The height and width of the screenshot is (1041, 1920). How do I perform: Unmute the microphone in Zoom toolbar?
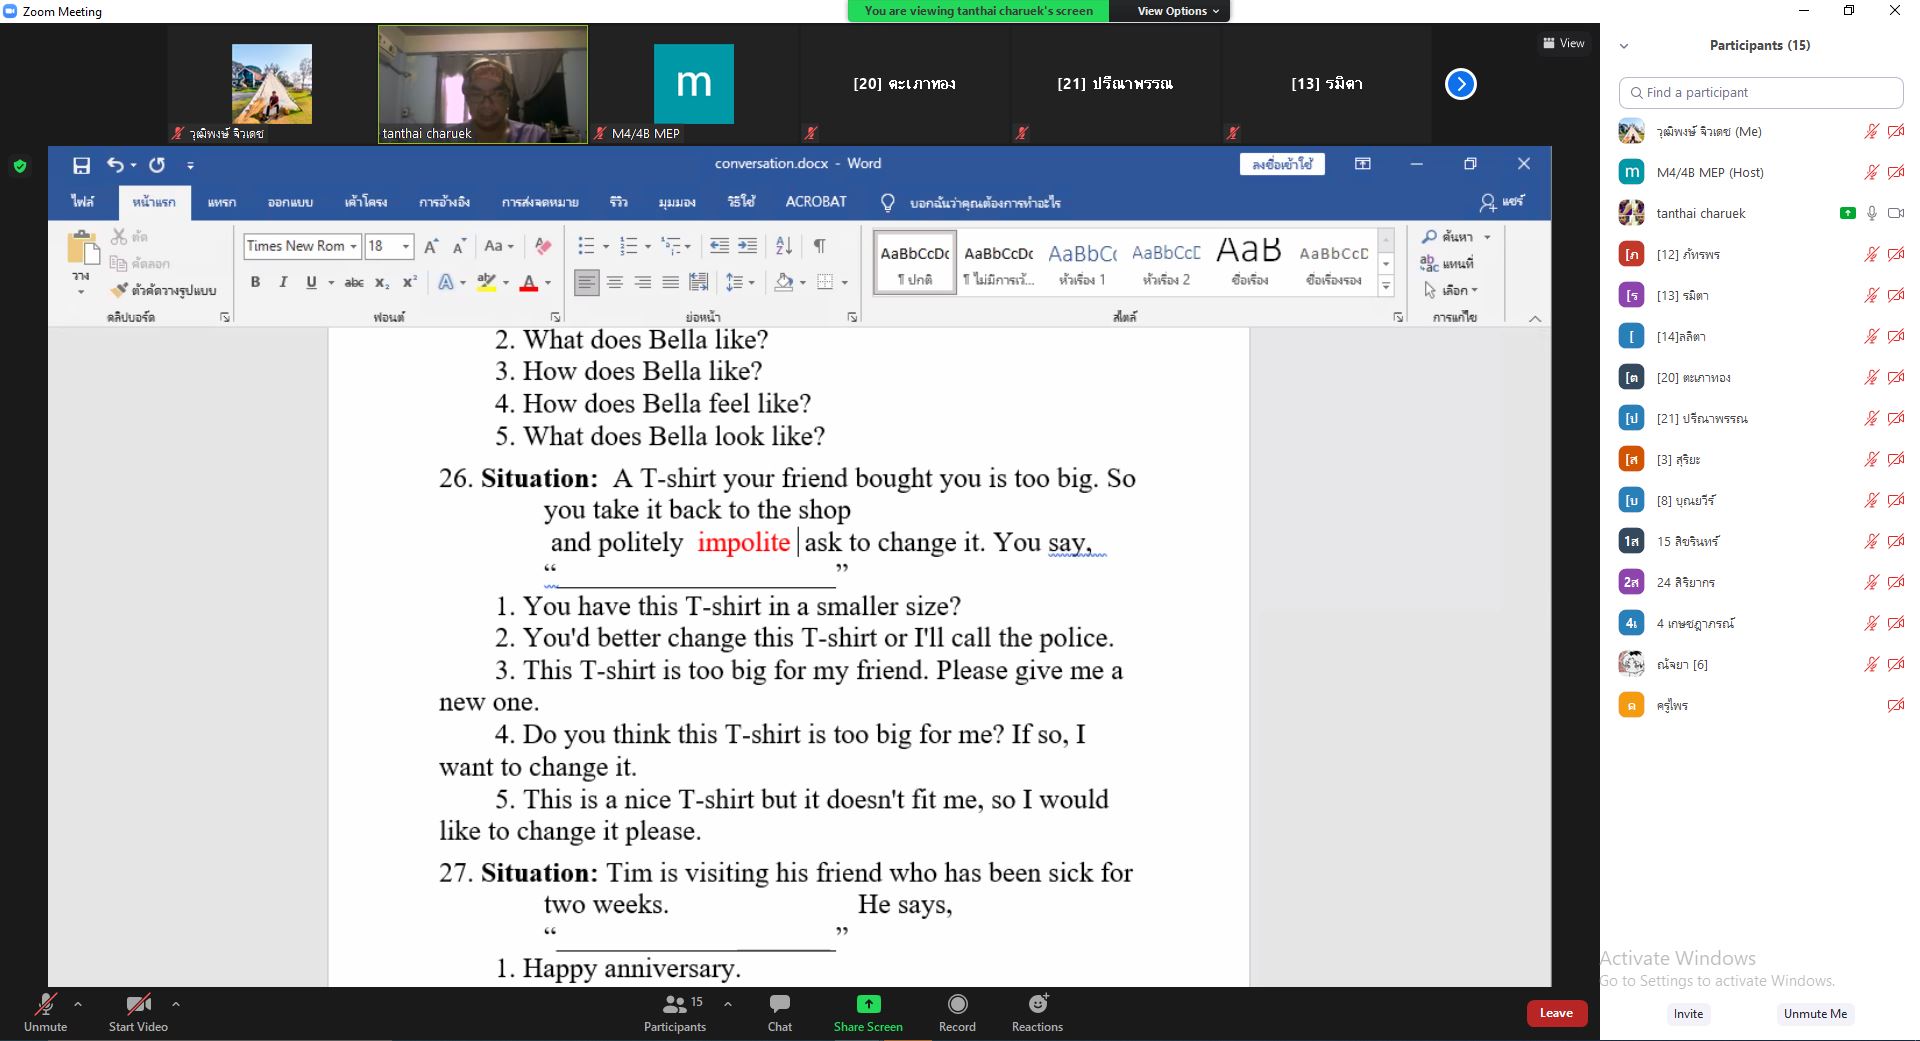[x=45, y=1004]
